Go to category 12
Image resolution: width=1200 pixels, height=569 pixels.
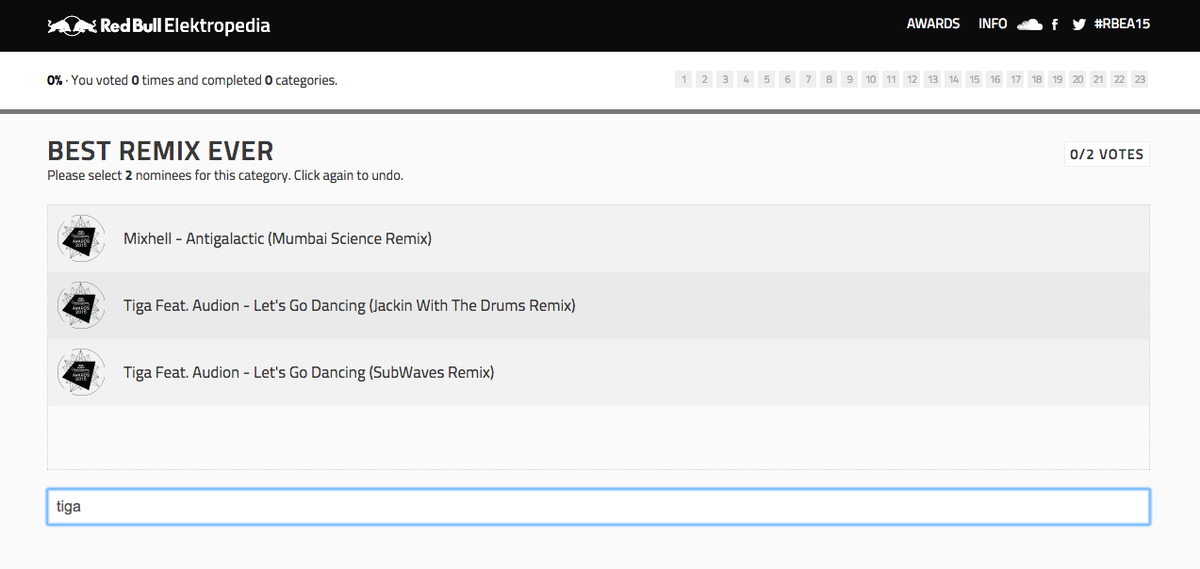[x=912, y=79]
